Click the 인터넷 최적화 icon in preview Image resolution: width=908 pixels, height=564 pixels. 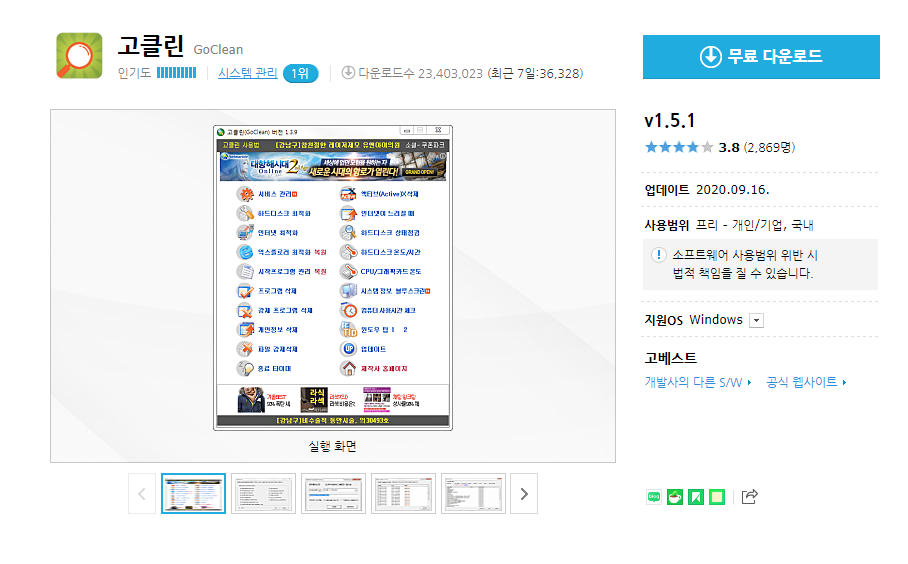(246, 233)
